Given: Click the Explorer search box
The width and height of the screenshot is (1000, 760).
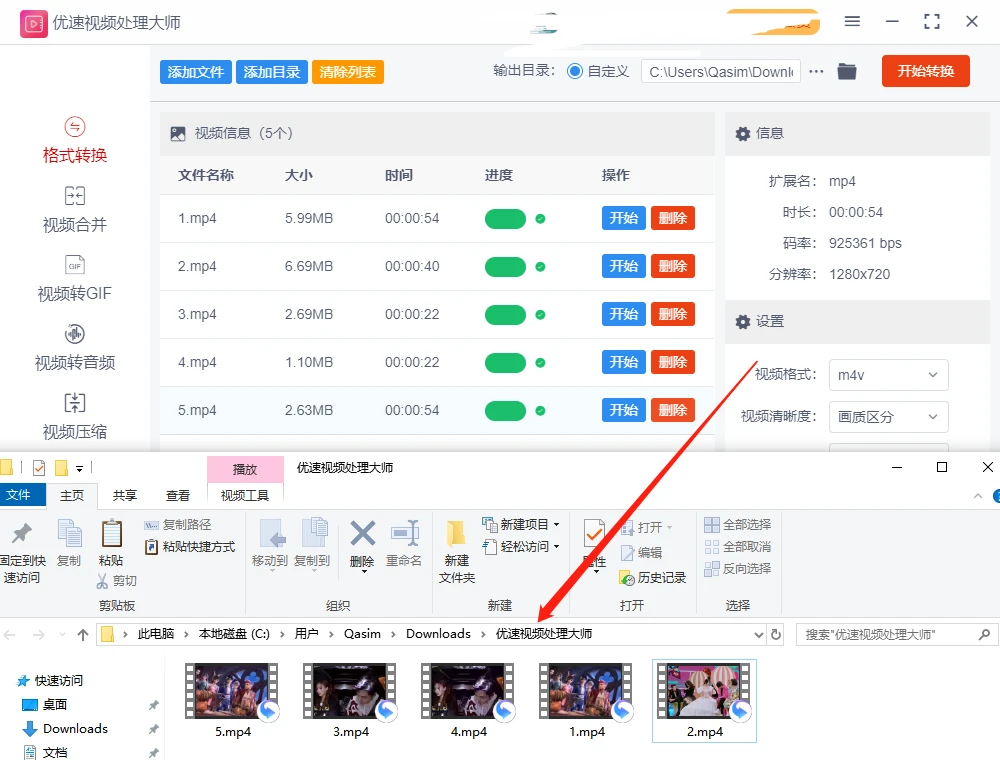Looking at the screenshot, I should point(896,634).
